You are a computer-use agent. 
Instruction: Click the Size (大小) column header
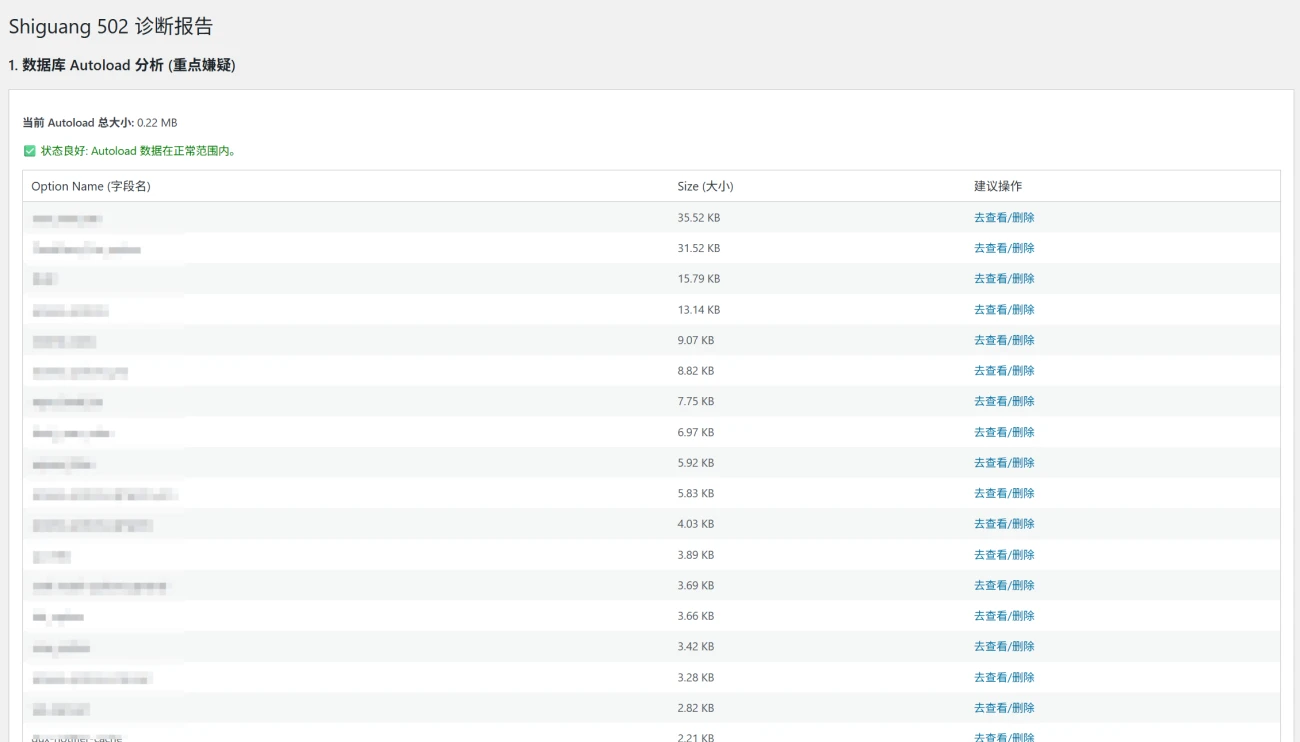tap(705, 187)
